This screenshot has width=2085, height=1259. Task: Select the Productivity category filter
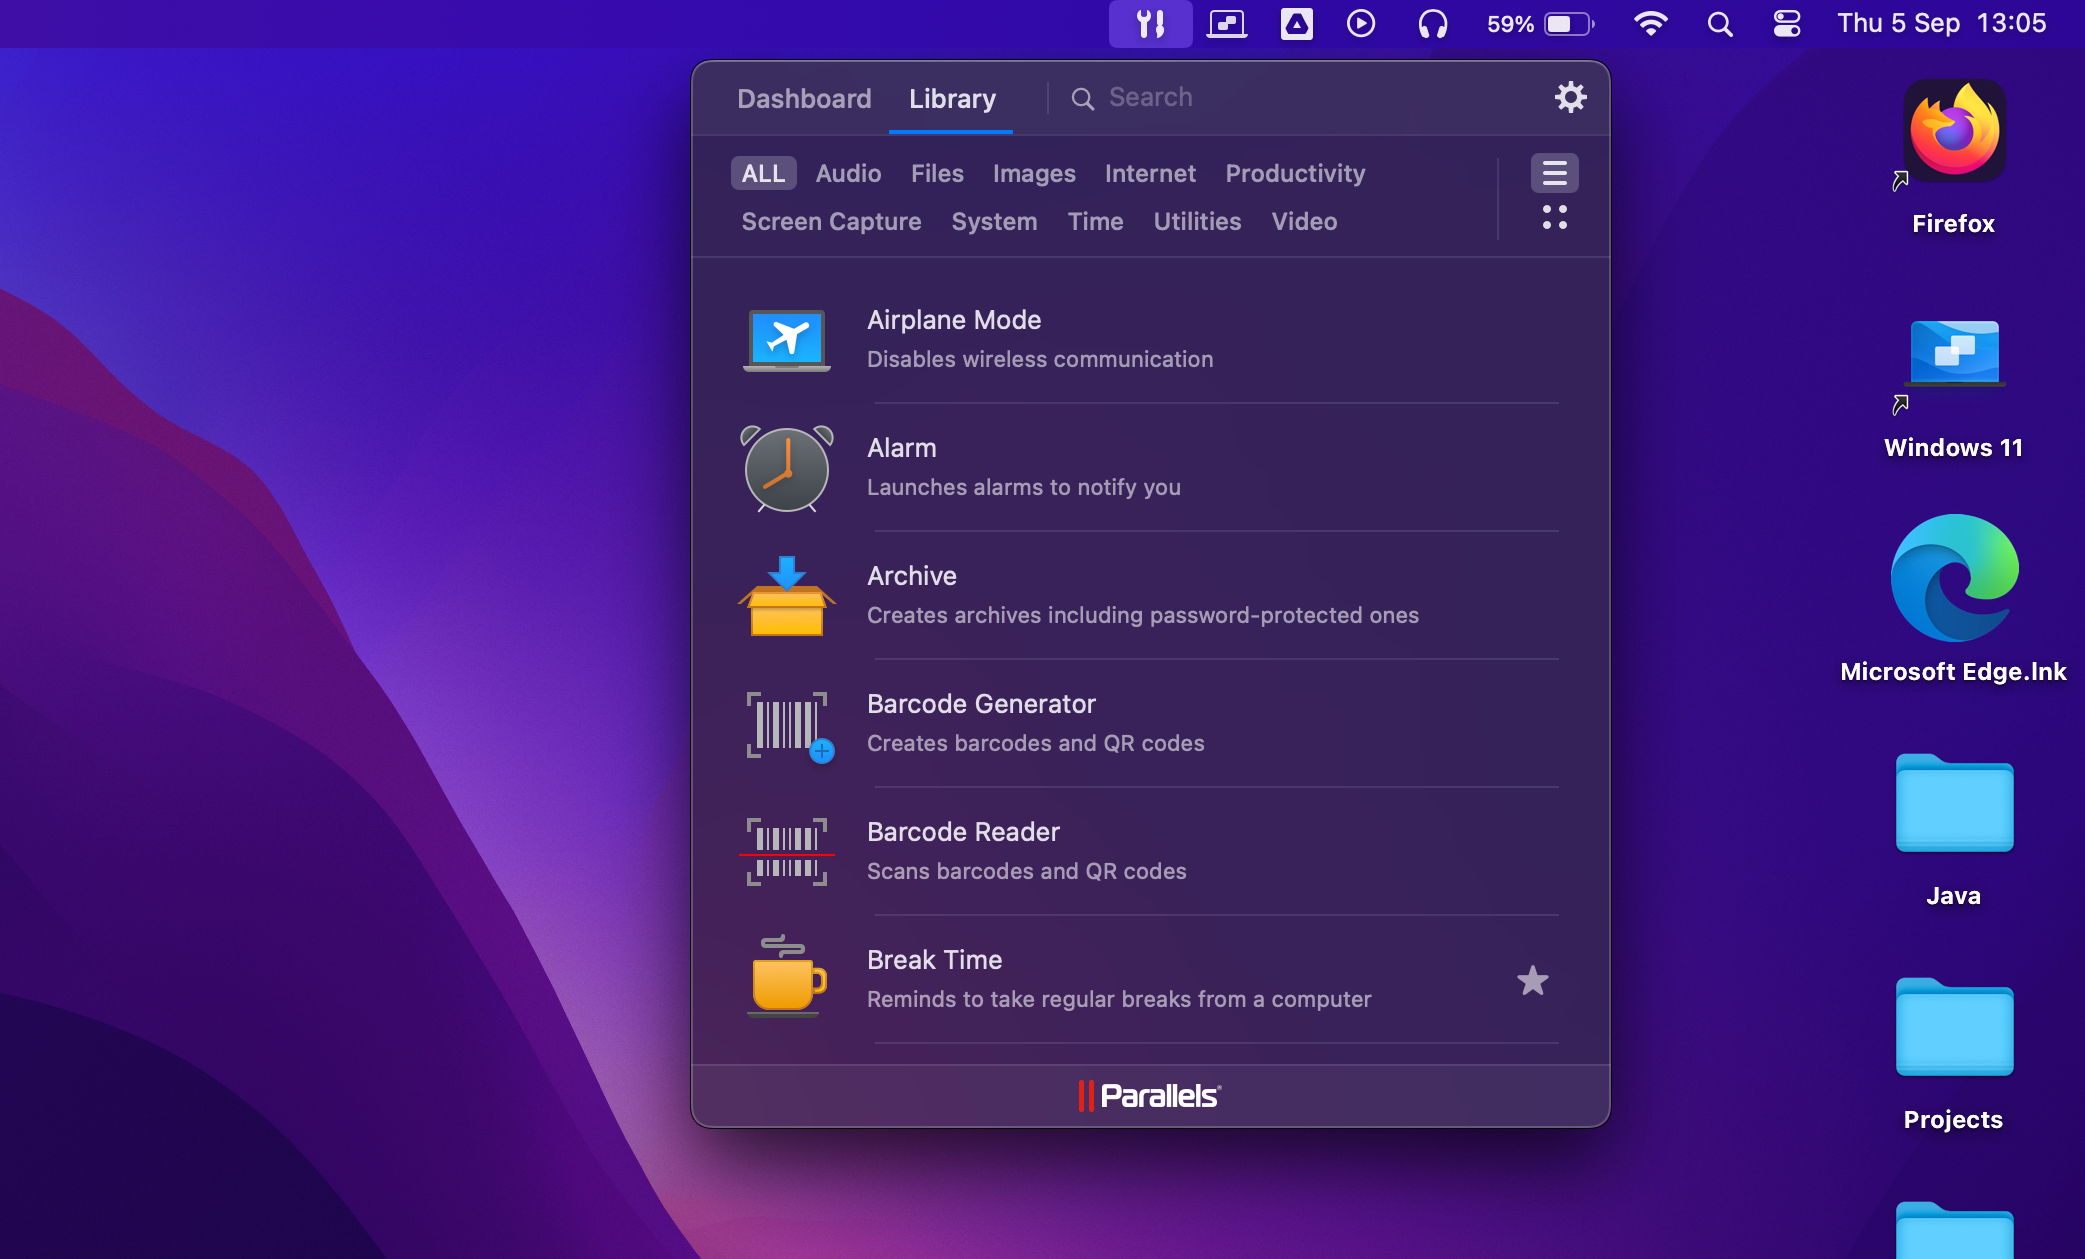(1294, 173)
